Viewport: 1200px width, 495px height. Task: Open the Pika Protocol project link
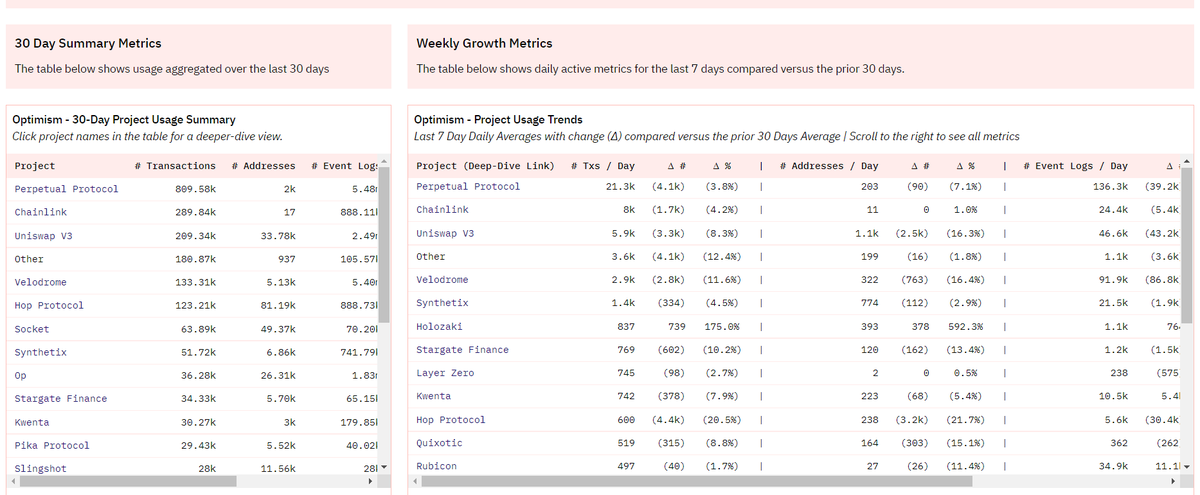click(x=52, y=446)
